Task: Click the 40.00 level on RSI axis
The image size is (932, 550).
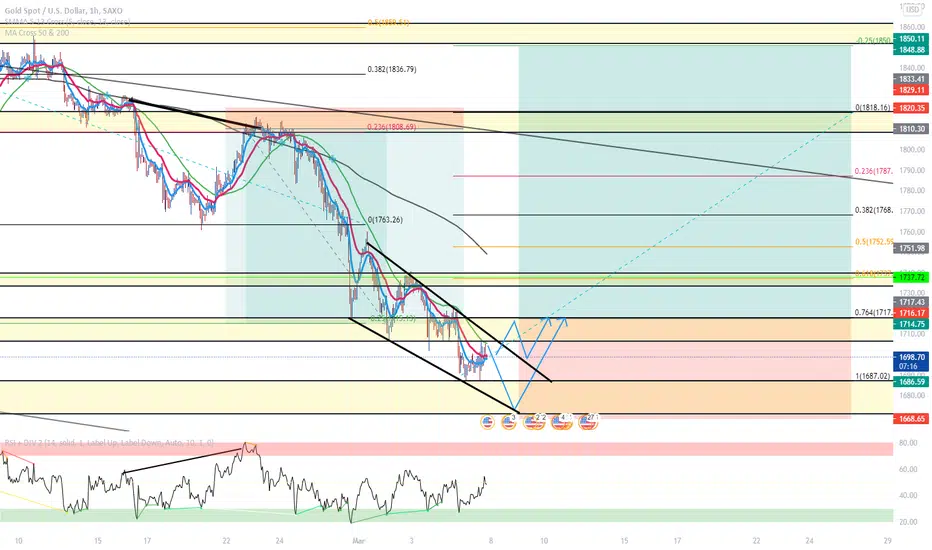Action: click(908, 495)
